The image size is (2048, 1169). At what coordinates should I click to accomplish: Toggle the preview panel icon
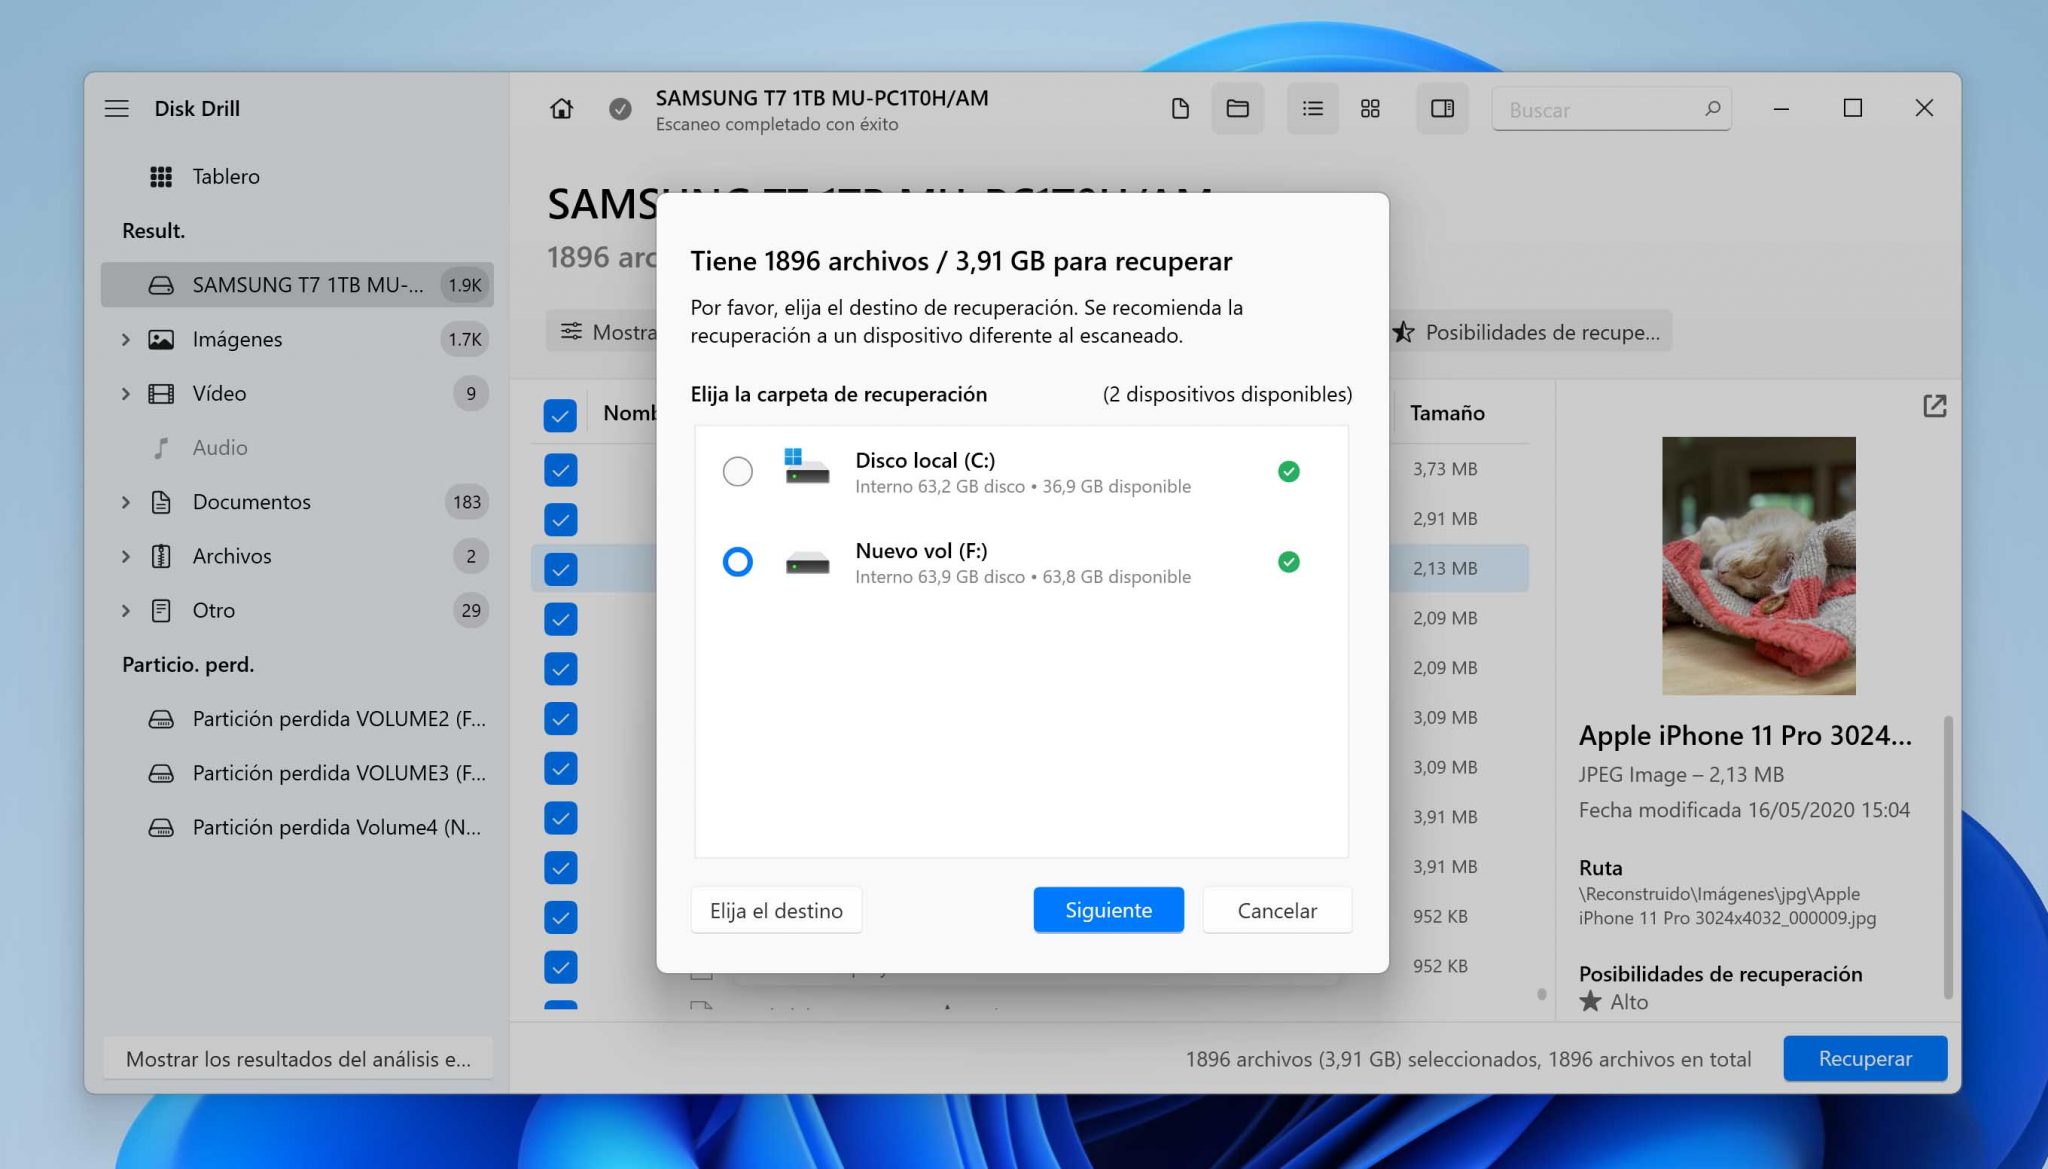pos(1442,108)
